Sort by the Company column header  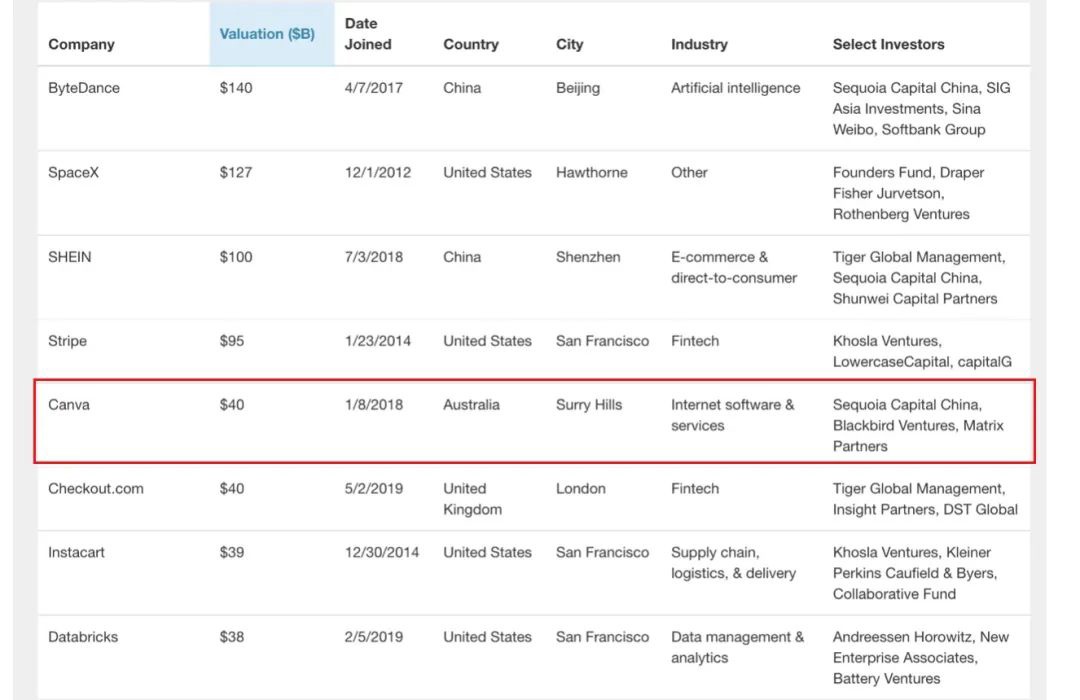81,44
